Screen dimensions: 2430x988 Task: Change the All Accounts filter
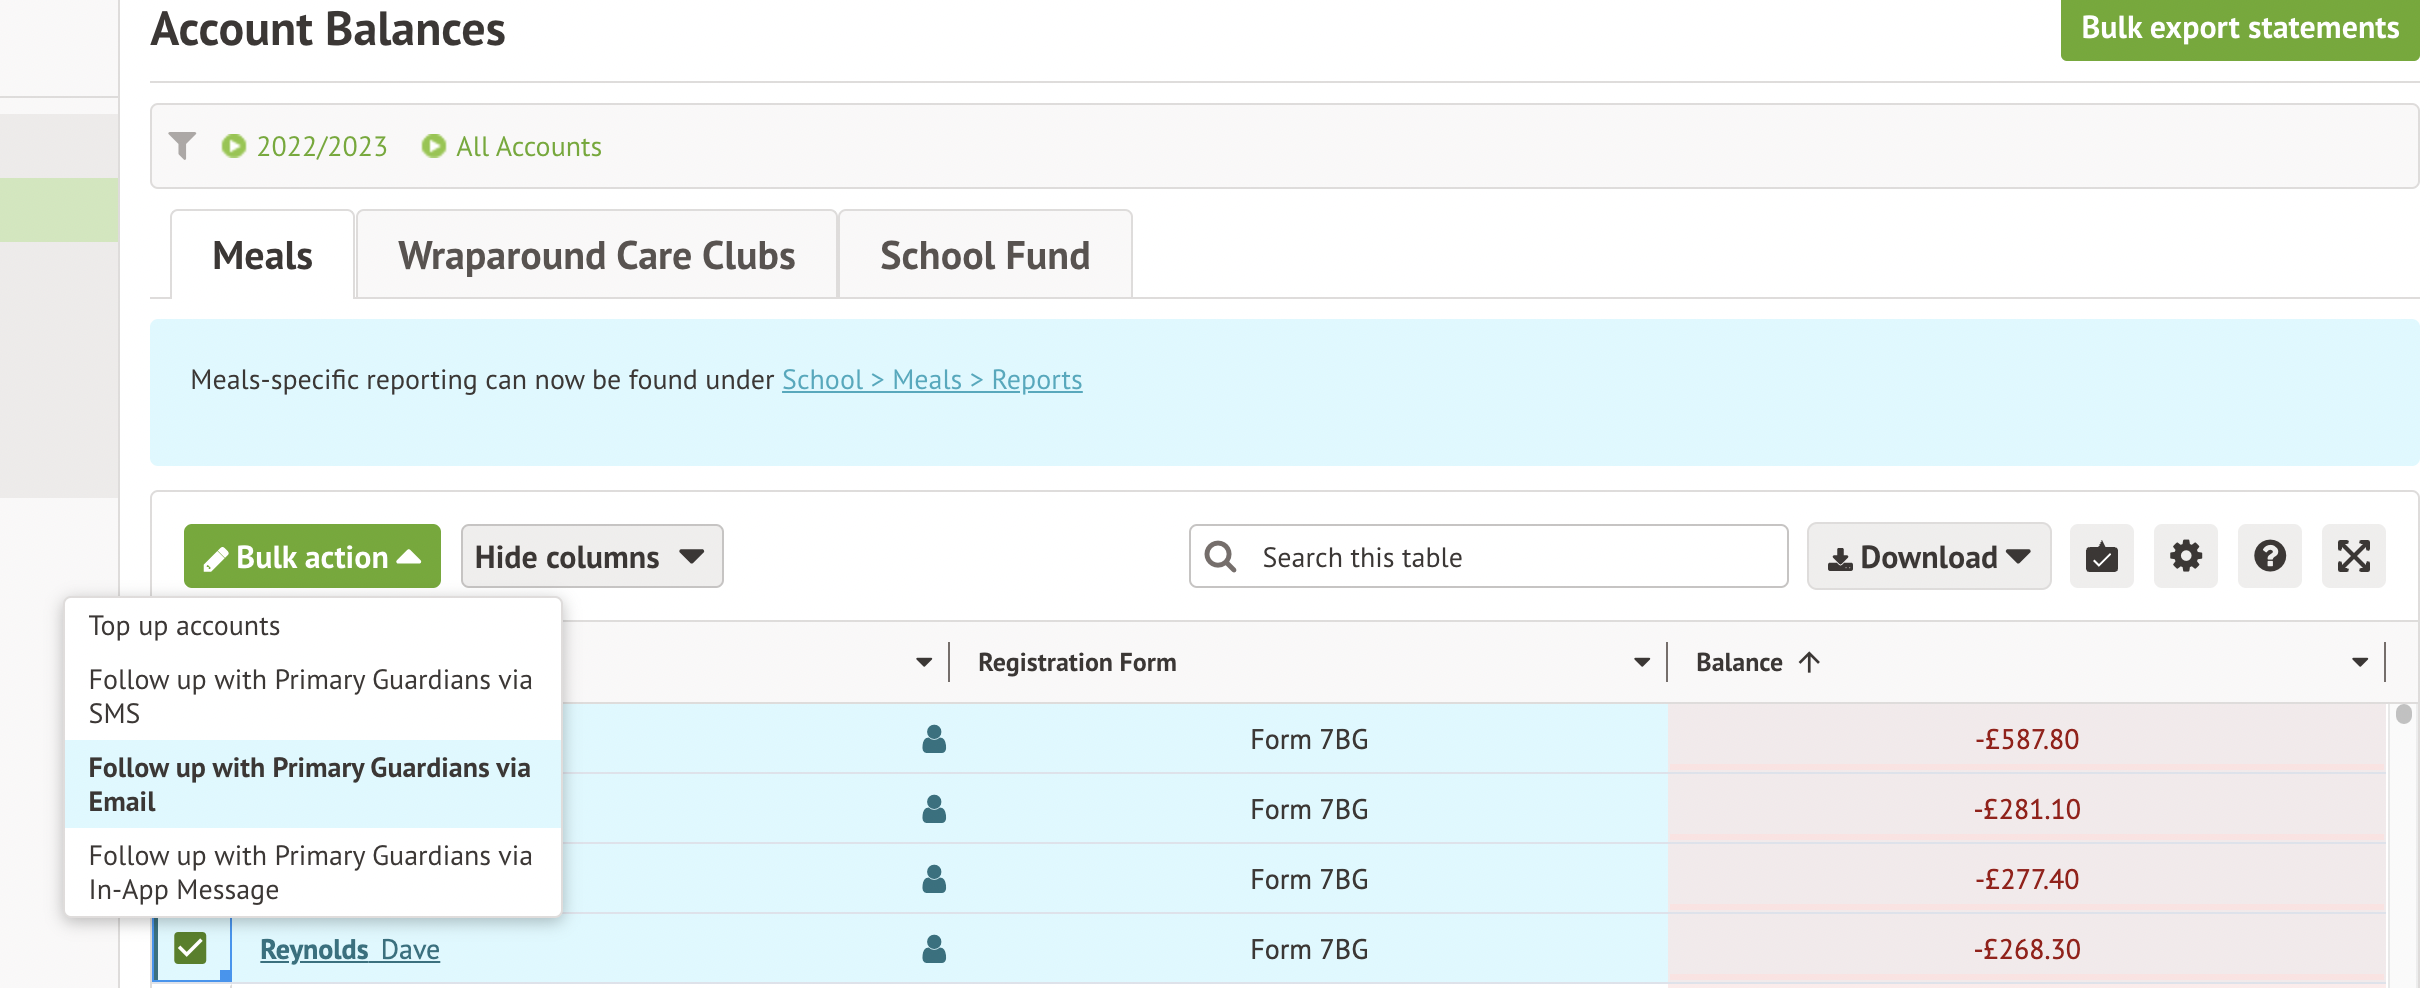(x=512, y=146)
